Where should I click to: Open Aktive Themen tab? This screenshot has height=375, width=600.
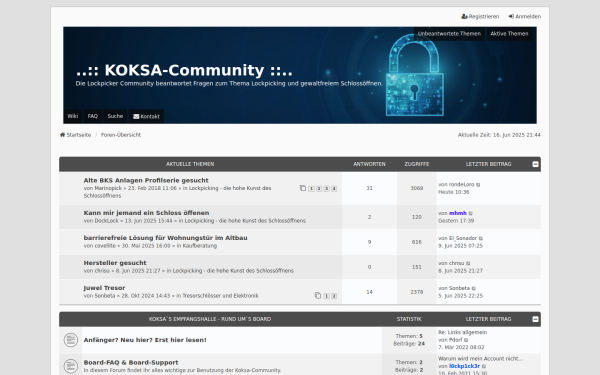coord(509,34)
